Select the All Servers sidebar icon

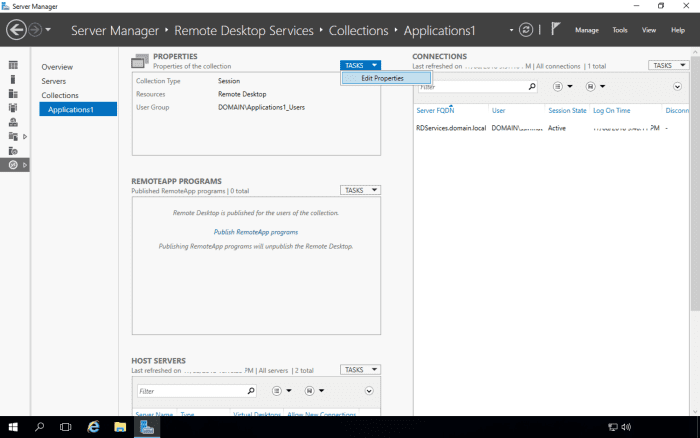click(x=13, y=94)
